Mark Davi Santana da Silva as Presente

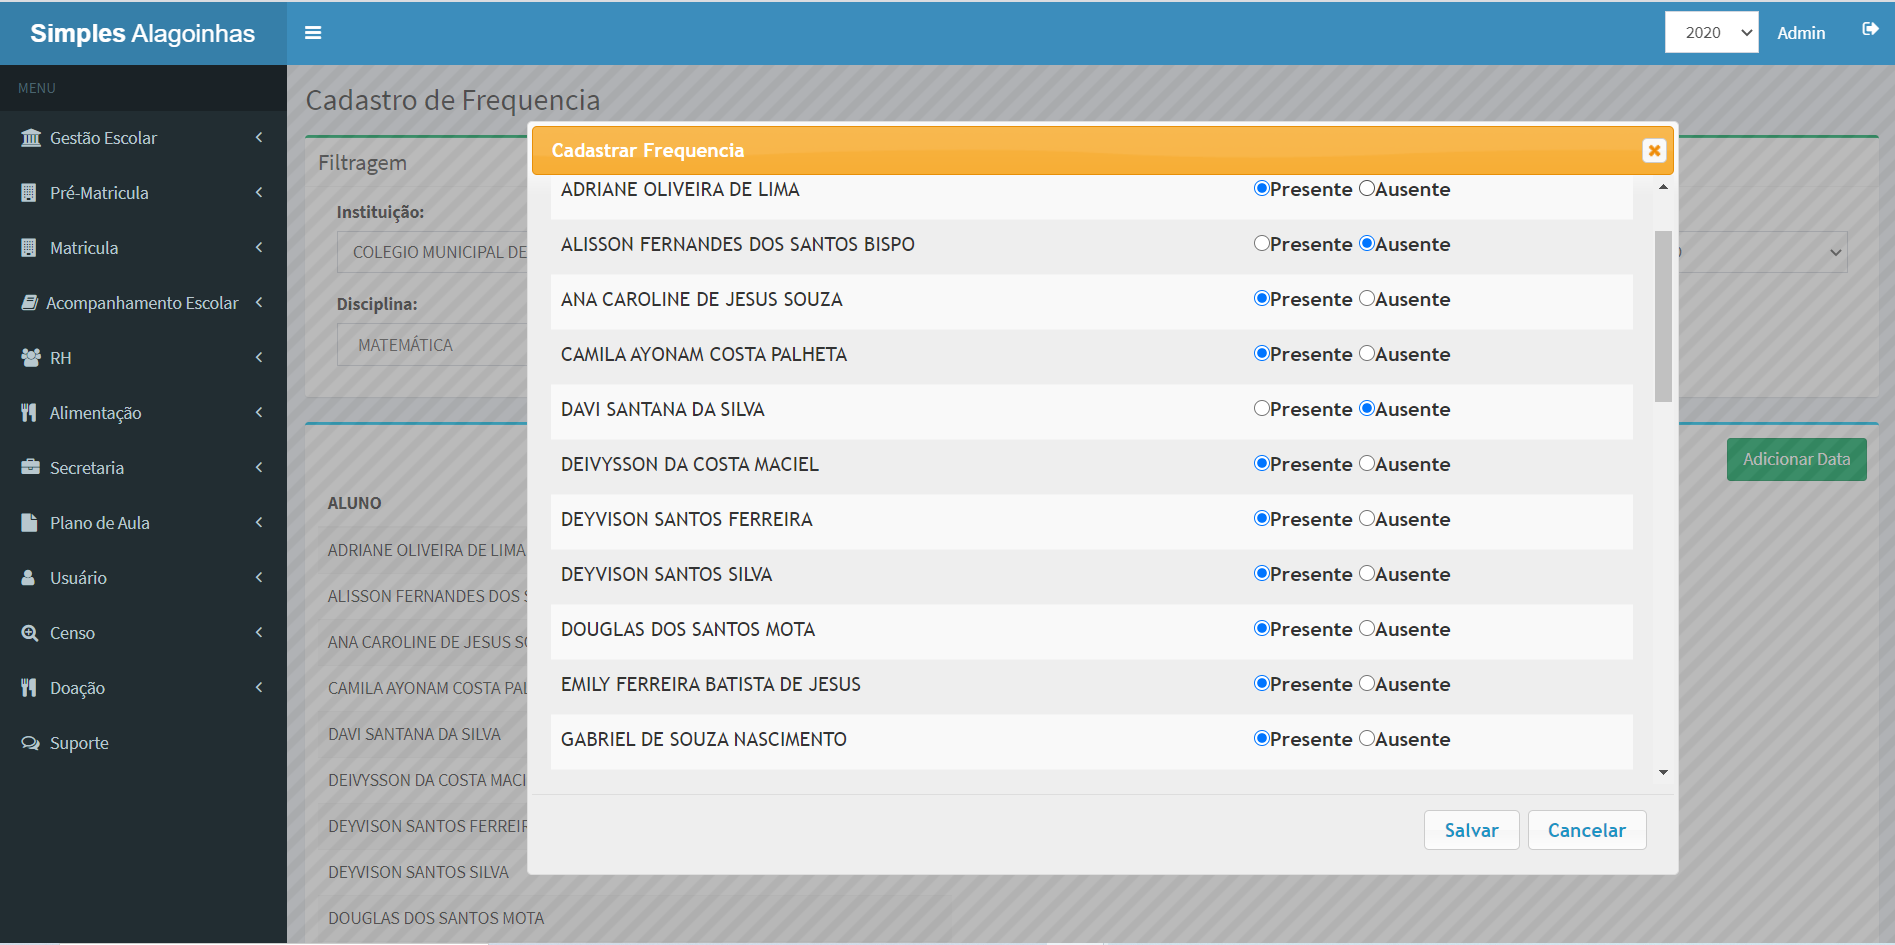point(1262,409)
